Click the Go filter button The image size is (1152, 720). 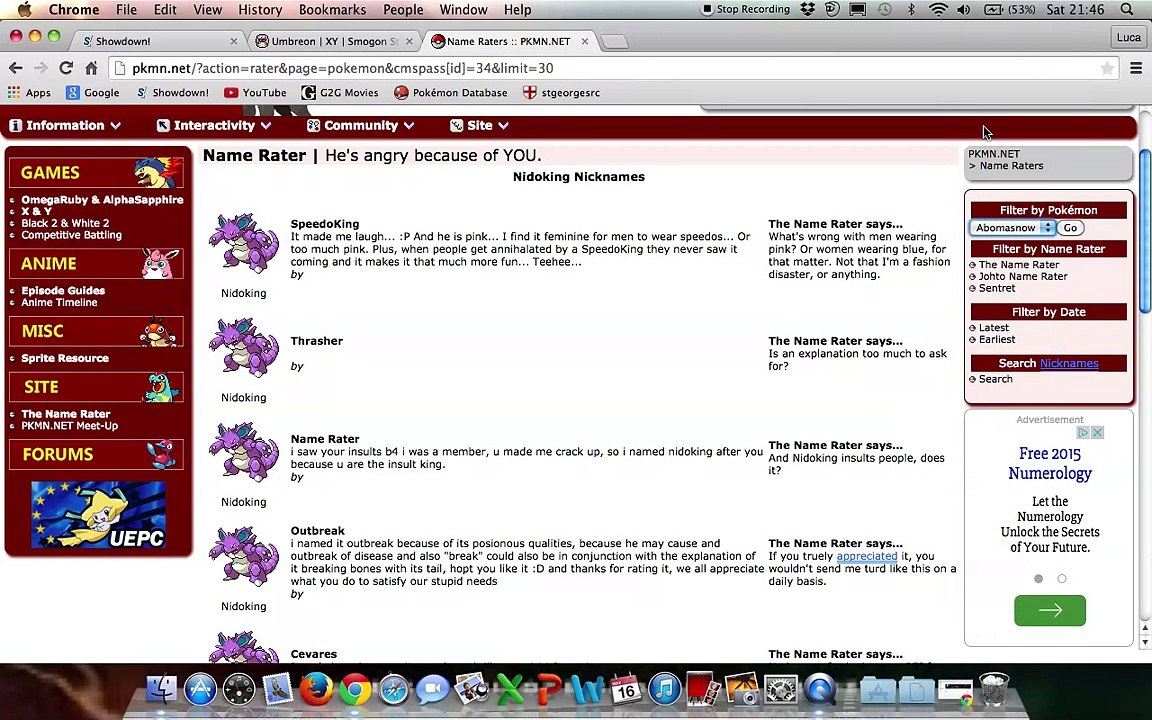1070,228
